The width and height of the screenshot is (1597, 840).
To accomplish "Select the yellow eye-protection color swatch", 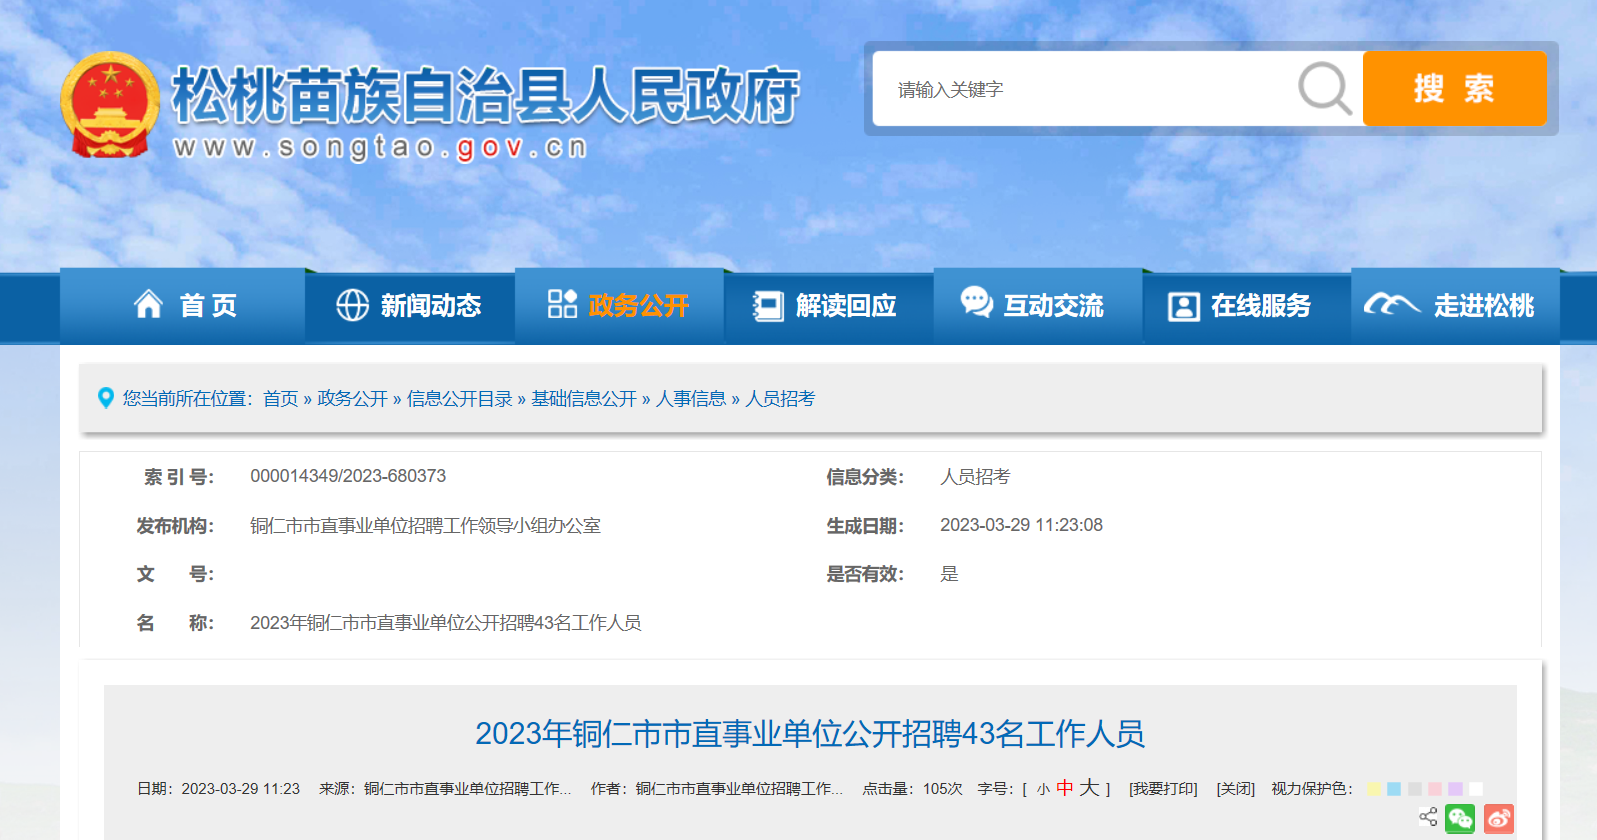I will coord(1374,789).
